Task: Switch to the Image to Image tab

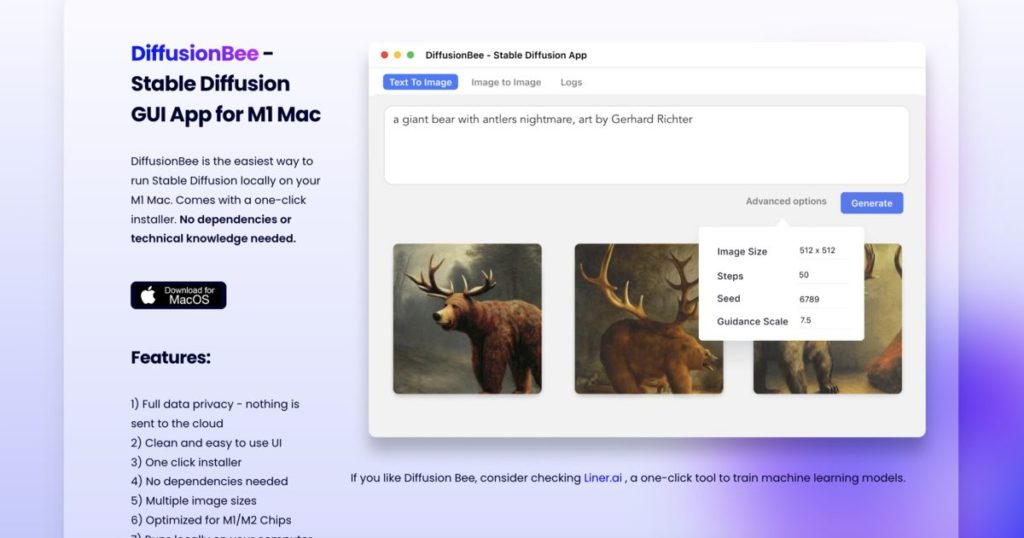Action: click(506, 82)
